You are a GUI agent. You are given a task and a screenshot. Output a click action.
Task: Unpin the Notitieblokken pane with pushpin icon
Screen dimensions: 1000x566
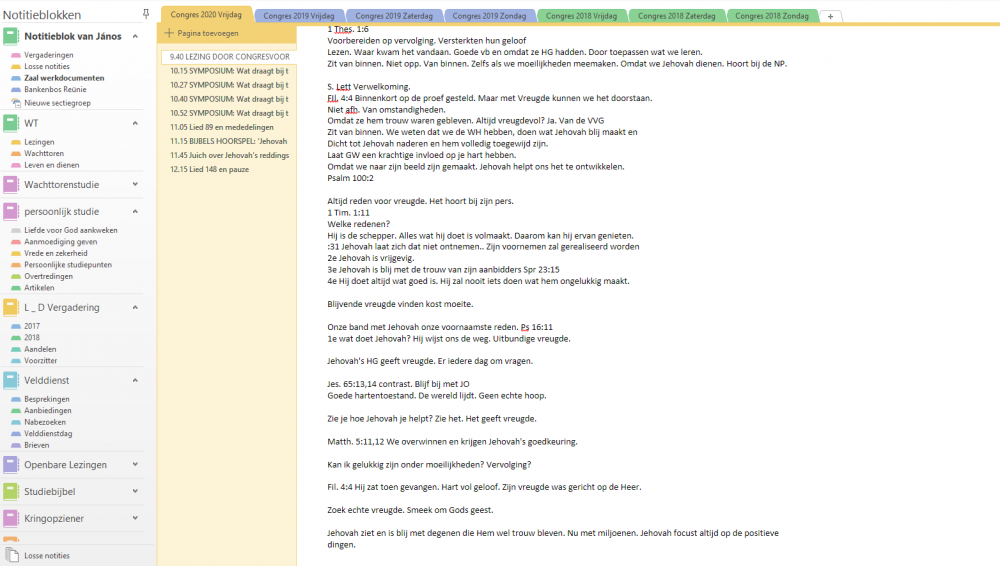(x=147, y=14)
